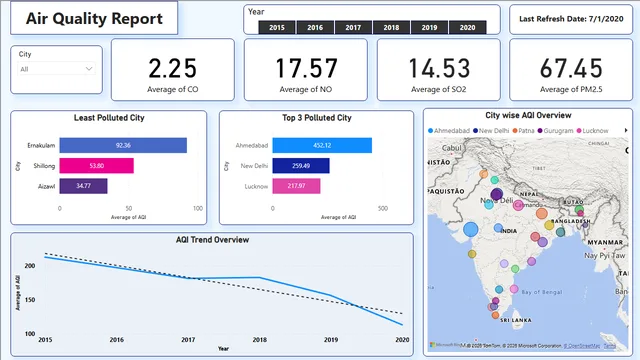Expand the map legend with the right arrow
Screen dimensions: 640x360
point(626,130)
